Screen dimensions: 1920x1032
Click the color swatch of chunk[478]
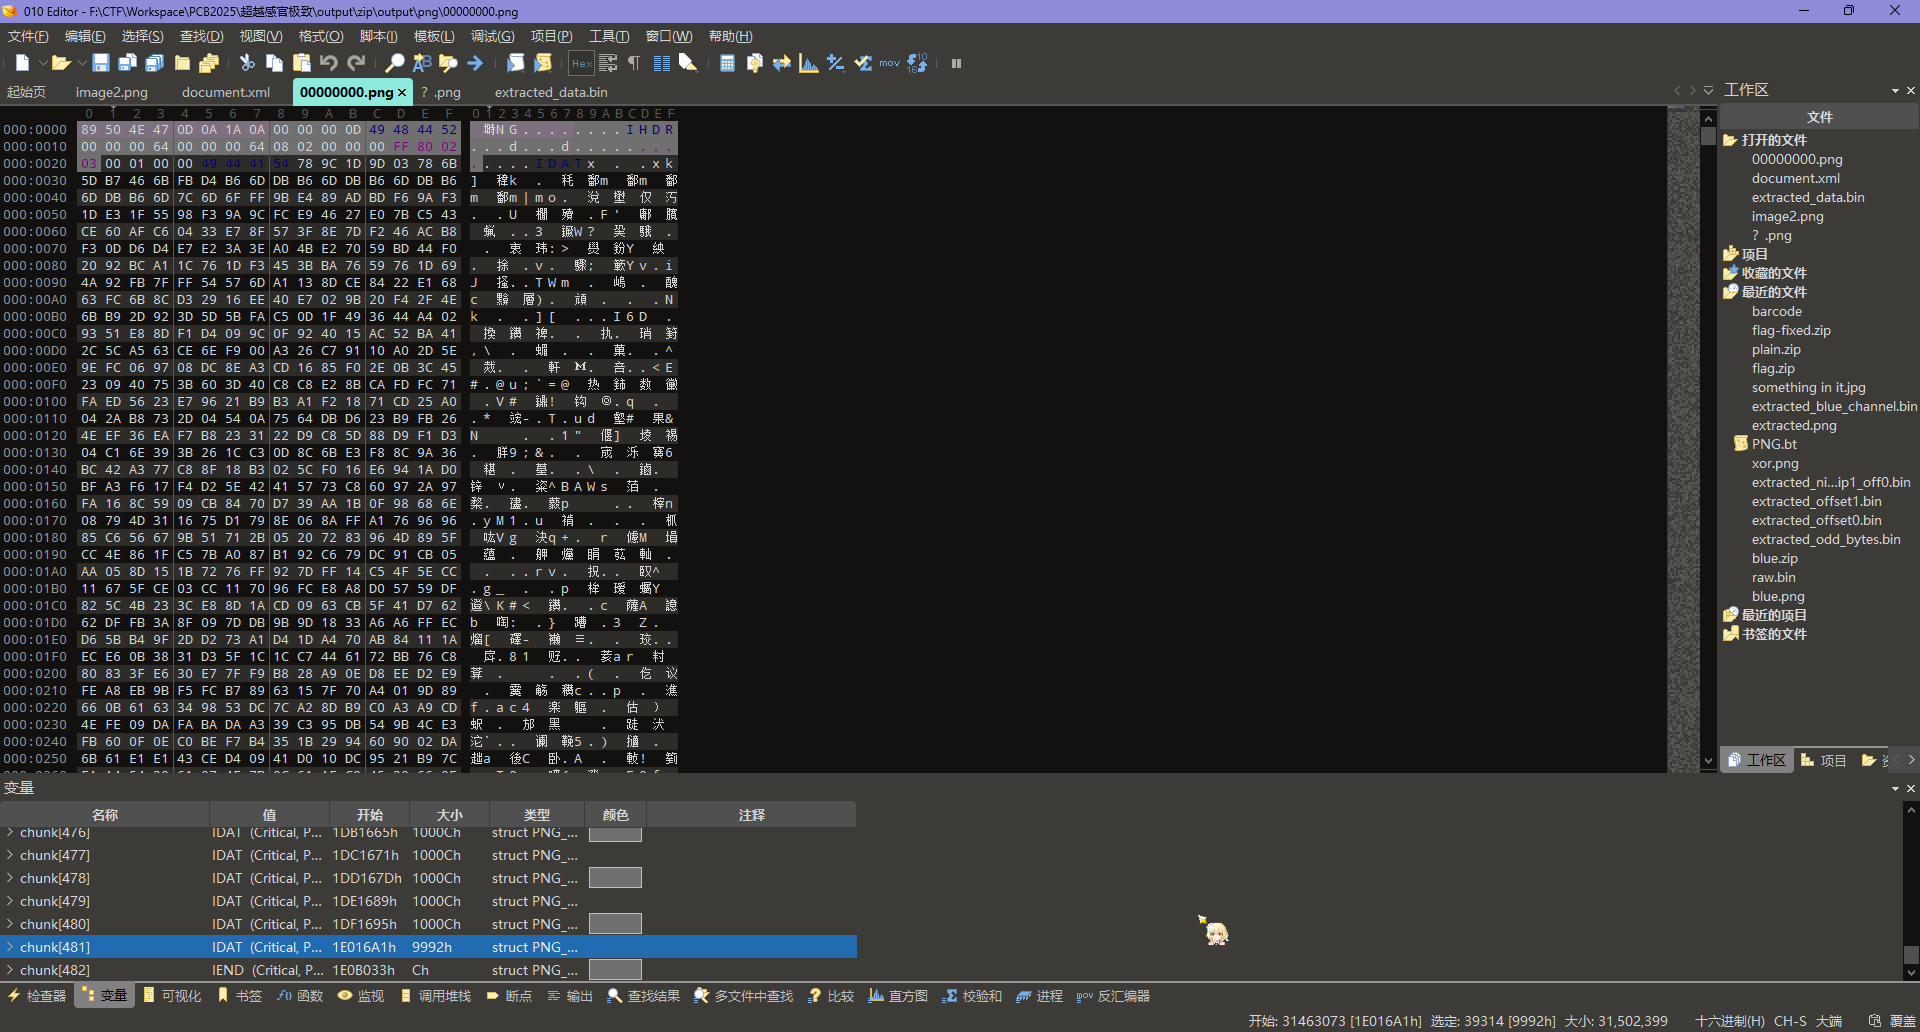pyautogui.click(x=615, y=878)
